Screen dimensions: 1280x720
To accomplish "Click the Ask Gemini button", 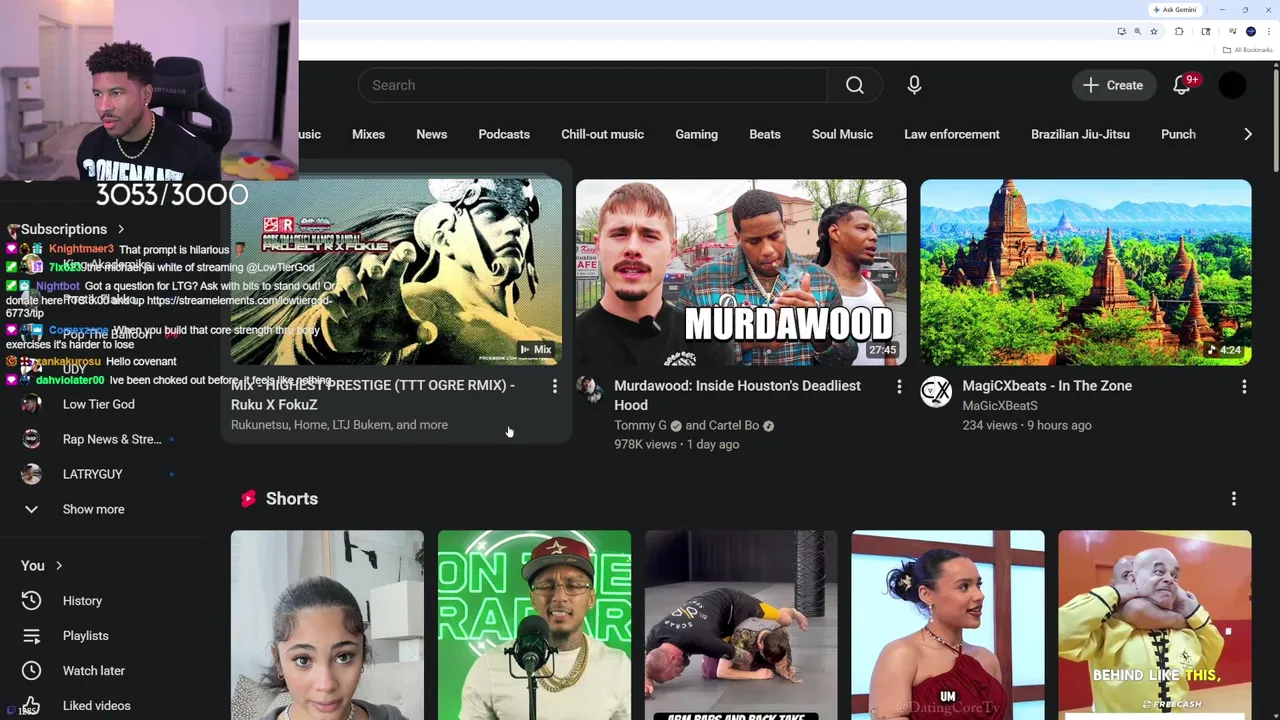I will click(x=1175, y=10).
